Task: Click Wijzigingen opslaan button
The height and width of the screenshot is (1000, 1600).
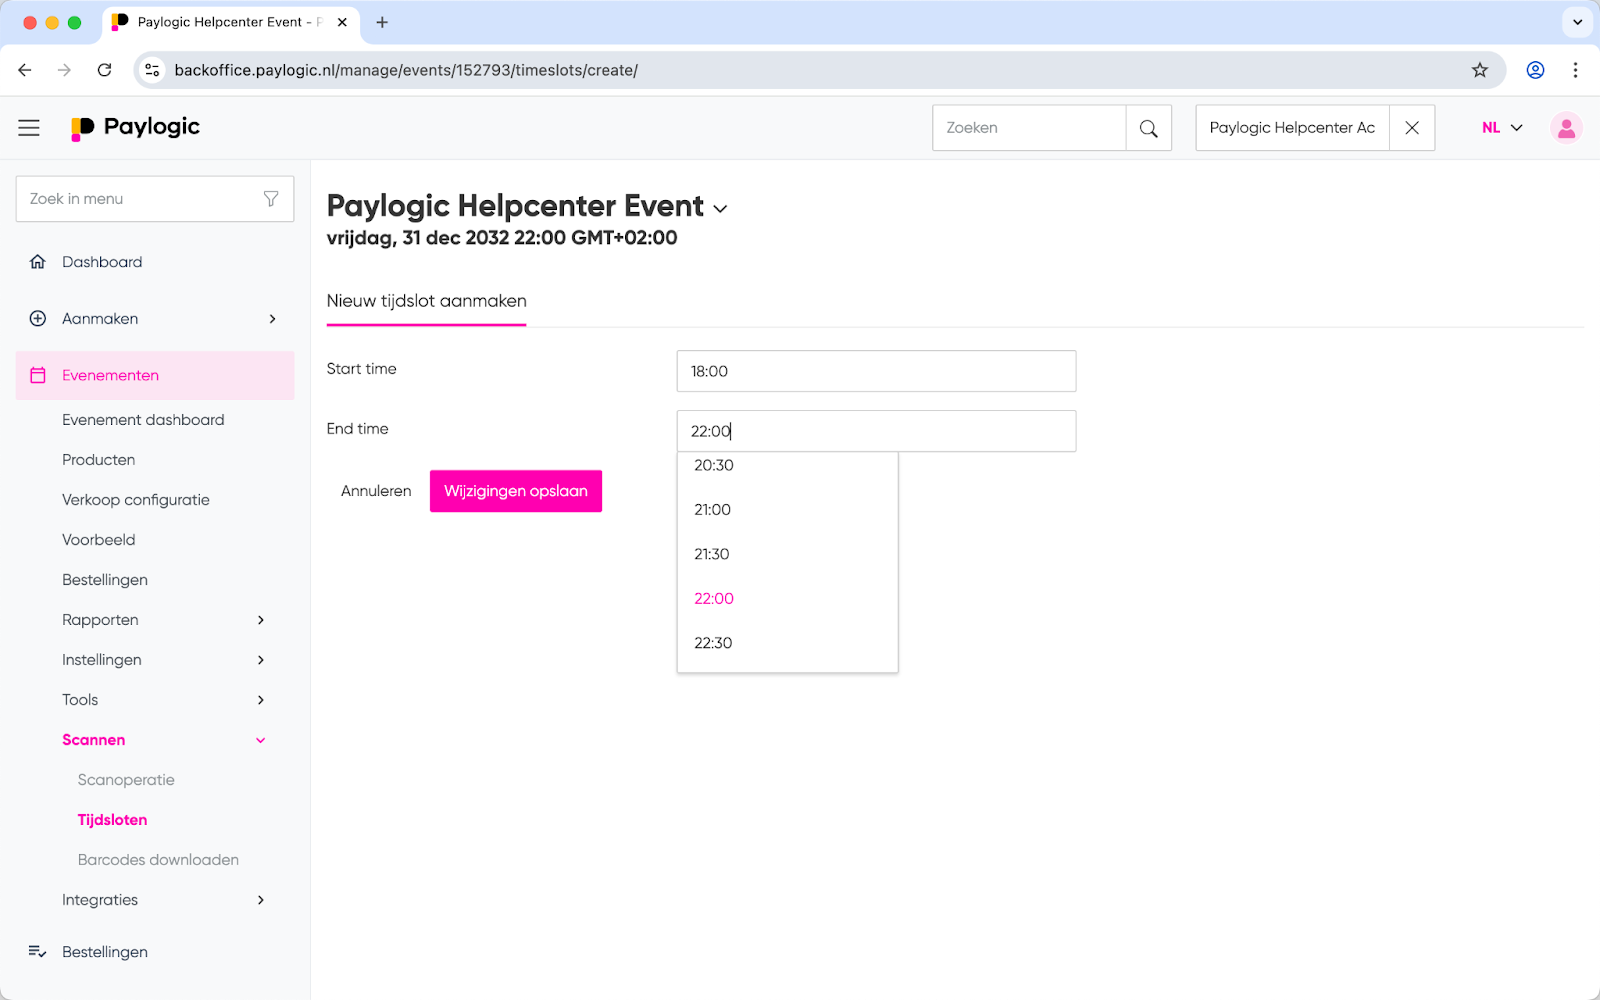Action: click(x=516, y=491)
